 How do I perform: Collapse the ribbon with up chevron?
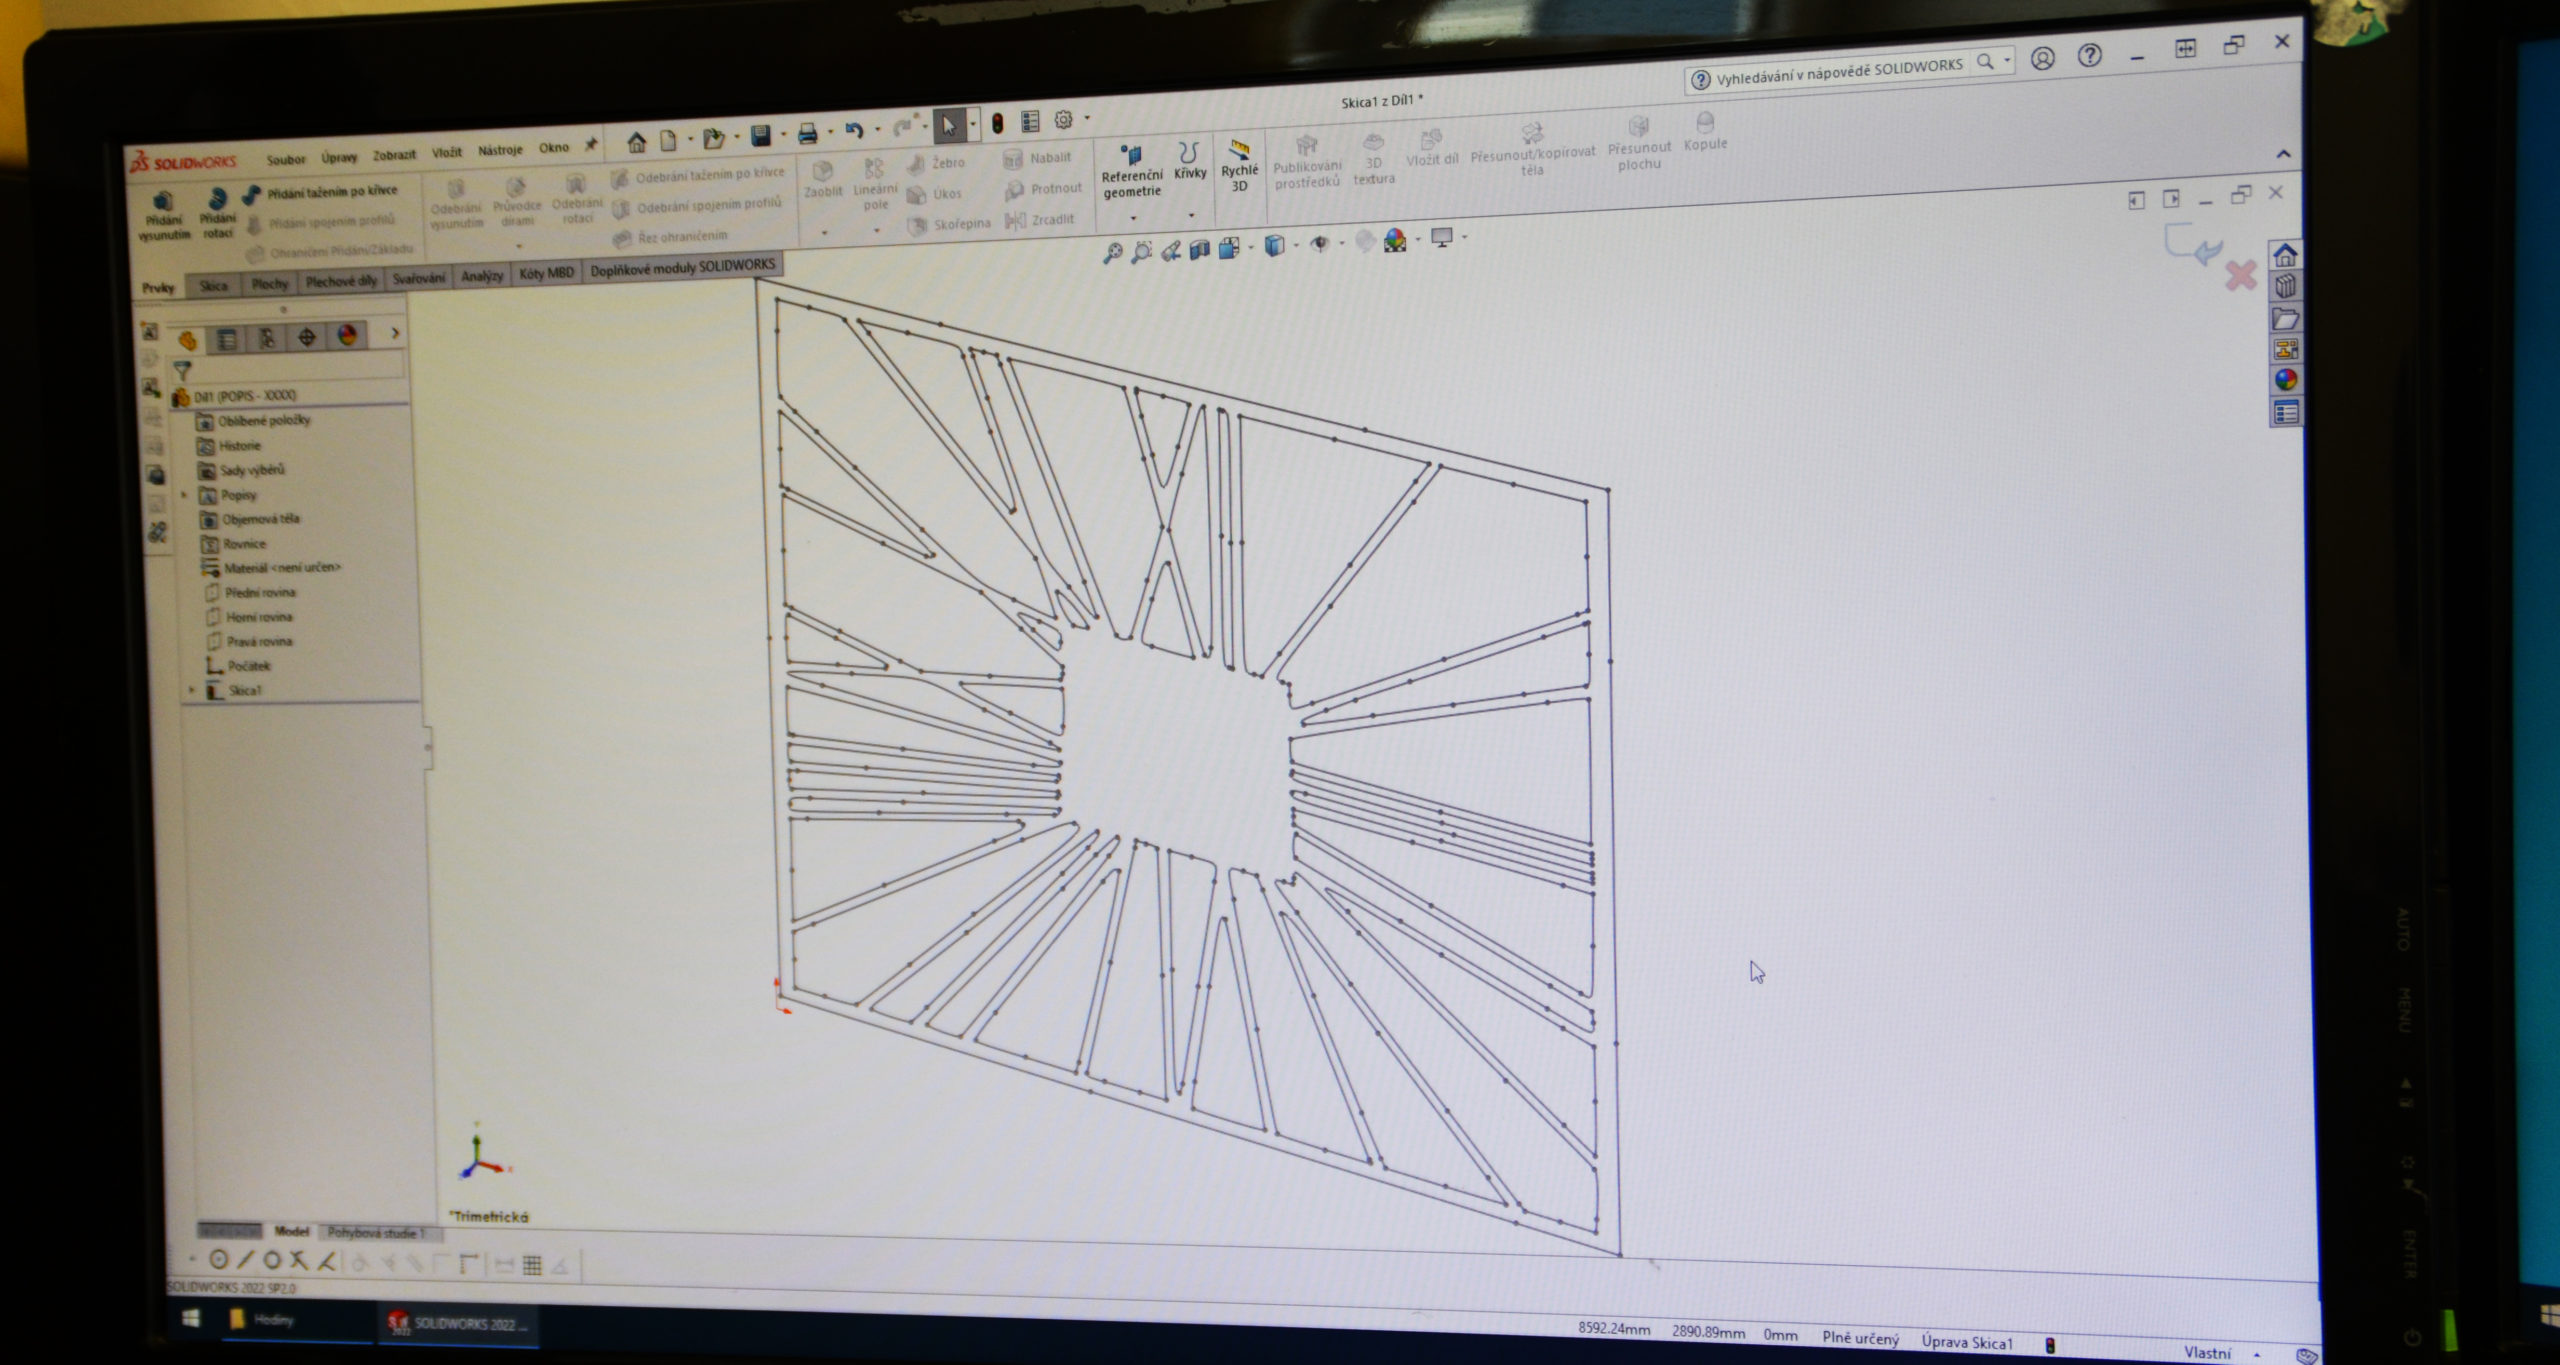[x=2283, y=154]
